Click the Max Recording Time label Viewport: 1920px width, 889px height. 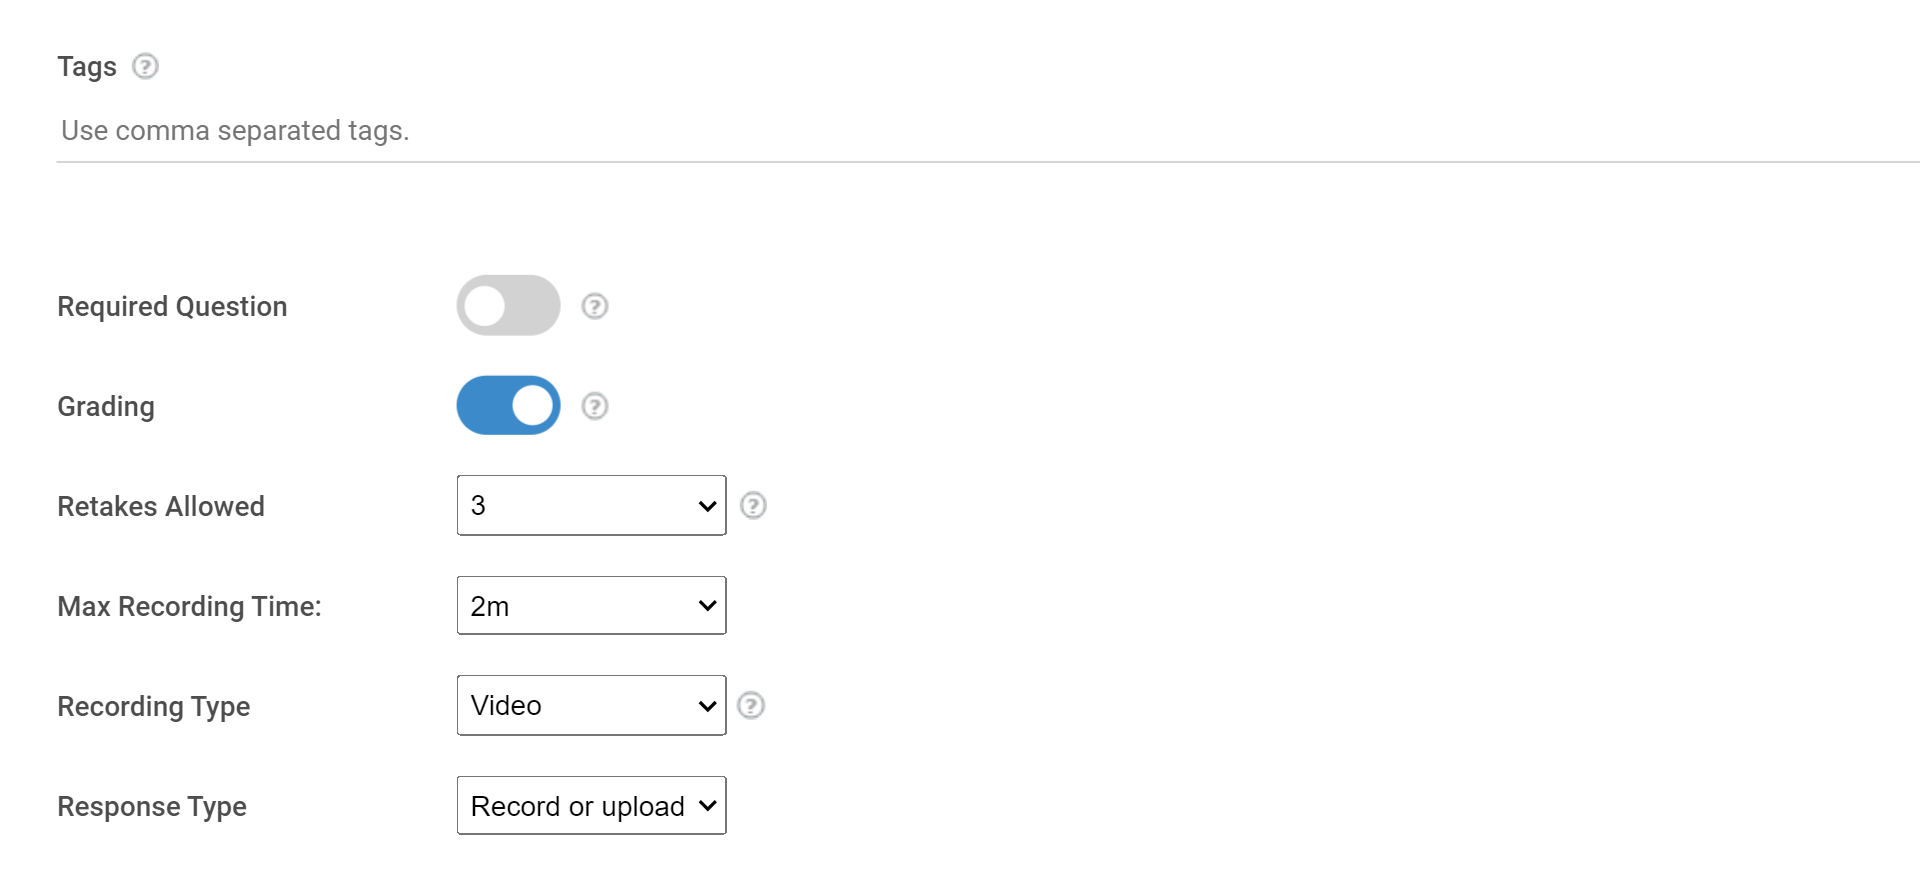click(189, 607)
